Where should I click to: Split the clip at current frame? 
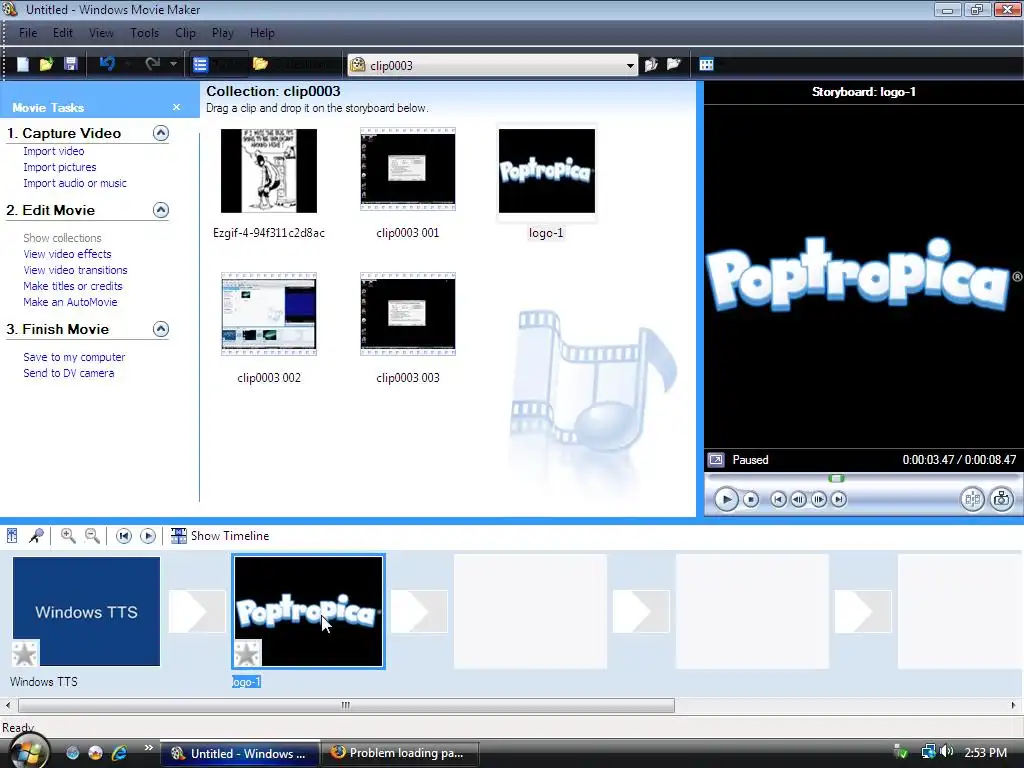pos(972,500)
